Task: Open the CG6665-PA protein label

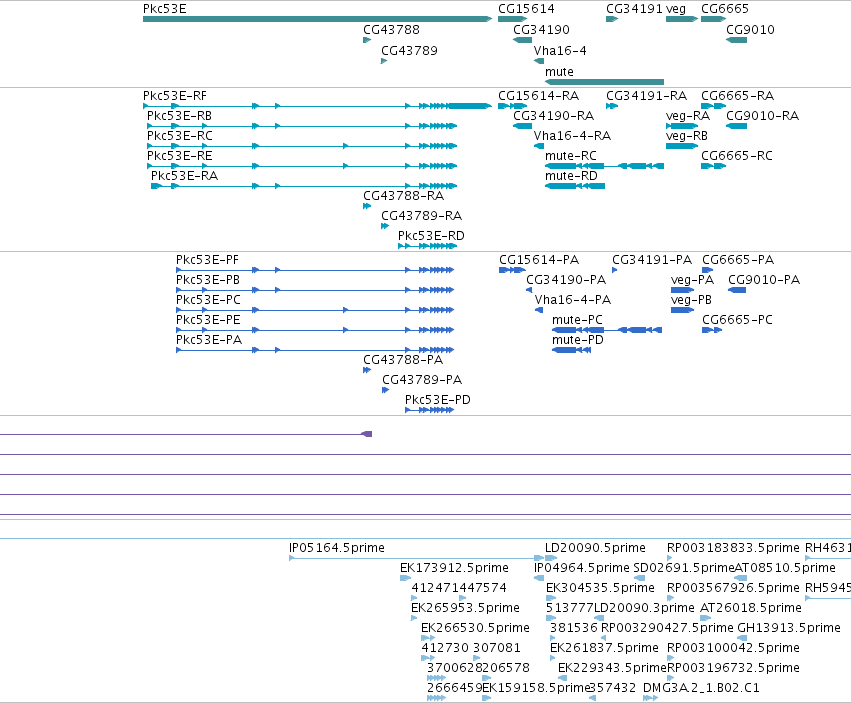Action: click(x=738, y=260)
